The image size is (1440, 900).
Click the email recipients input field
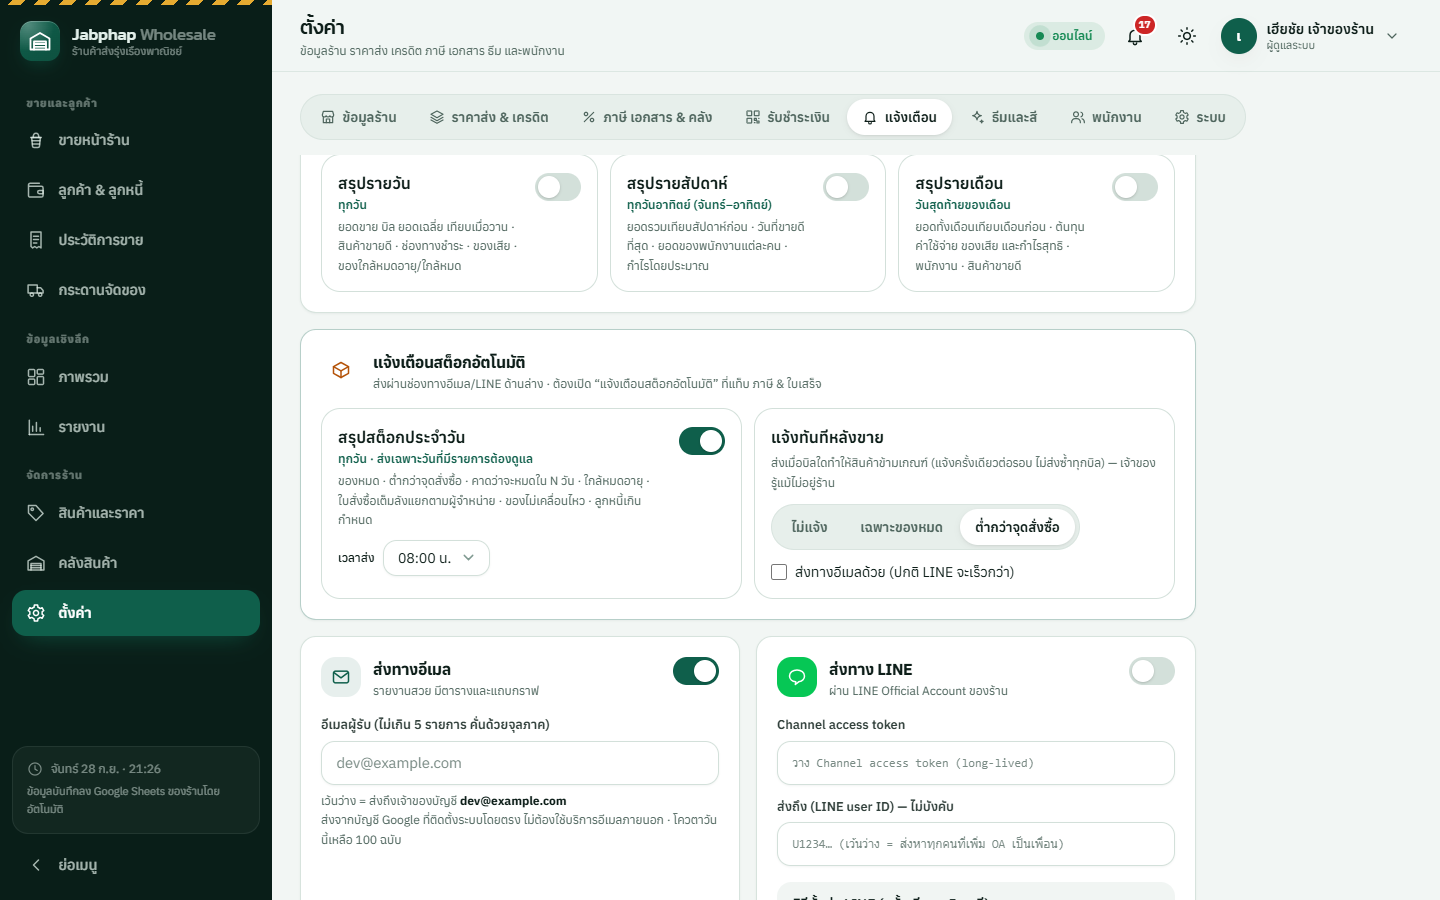[x=520, y=763]
